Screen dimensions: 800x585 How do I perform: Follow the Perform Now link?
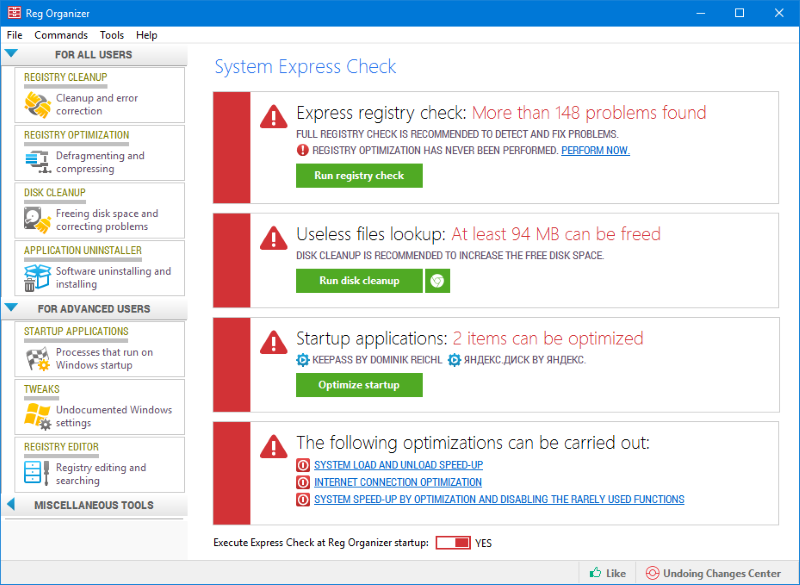[x=595, y=150]
